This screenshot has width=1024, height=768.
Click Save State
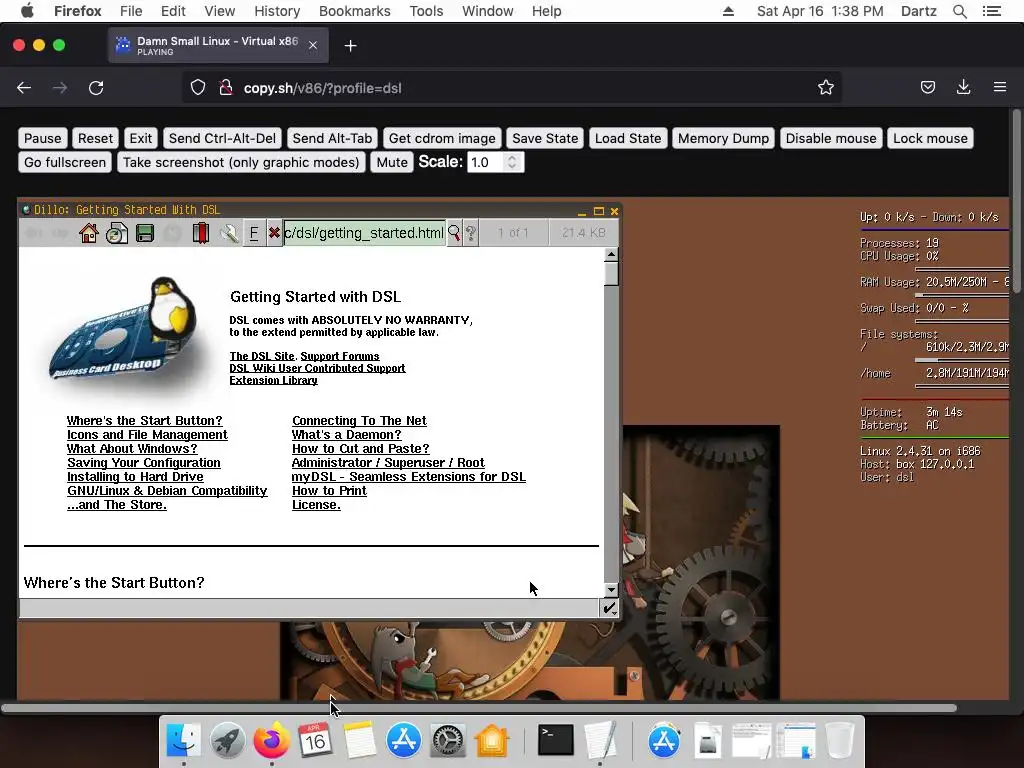click(x=545, y=138)
